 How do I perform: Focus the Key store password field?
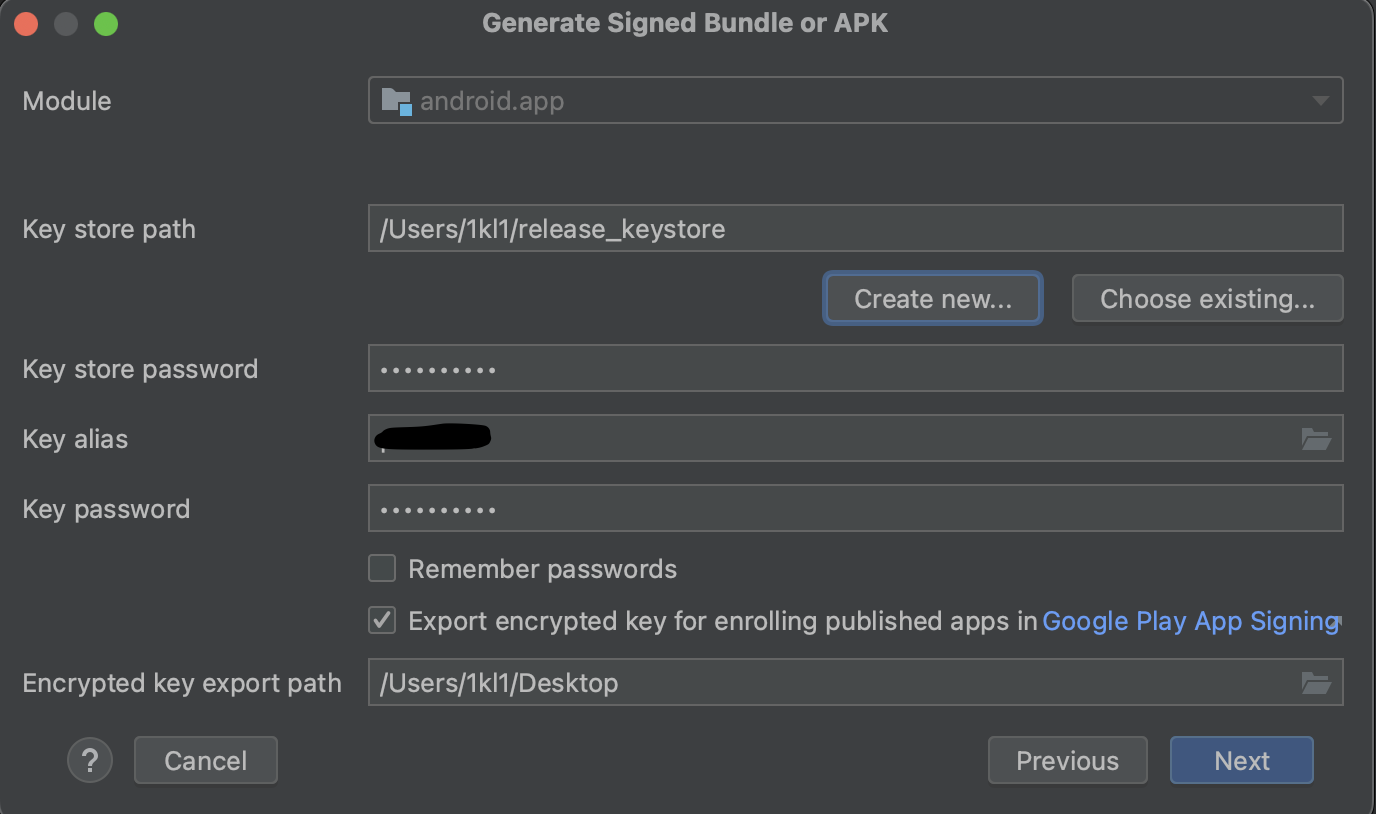[855, 369]
